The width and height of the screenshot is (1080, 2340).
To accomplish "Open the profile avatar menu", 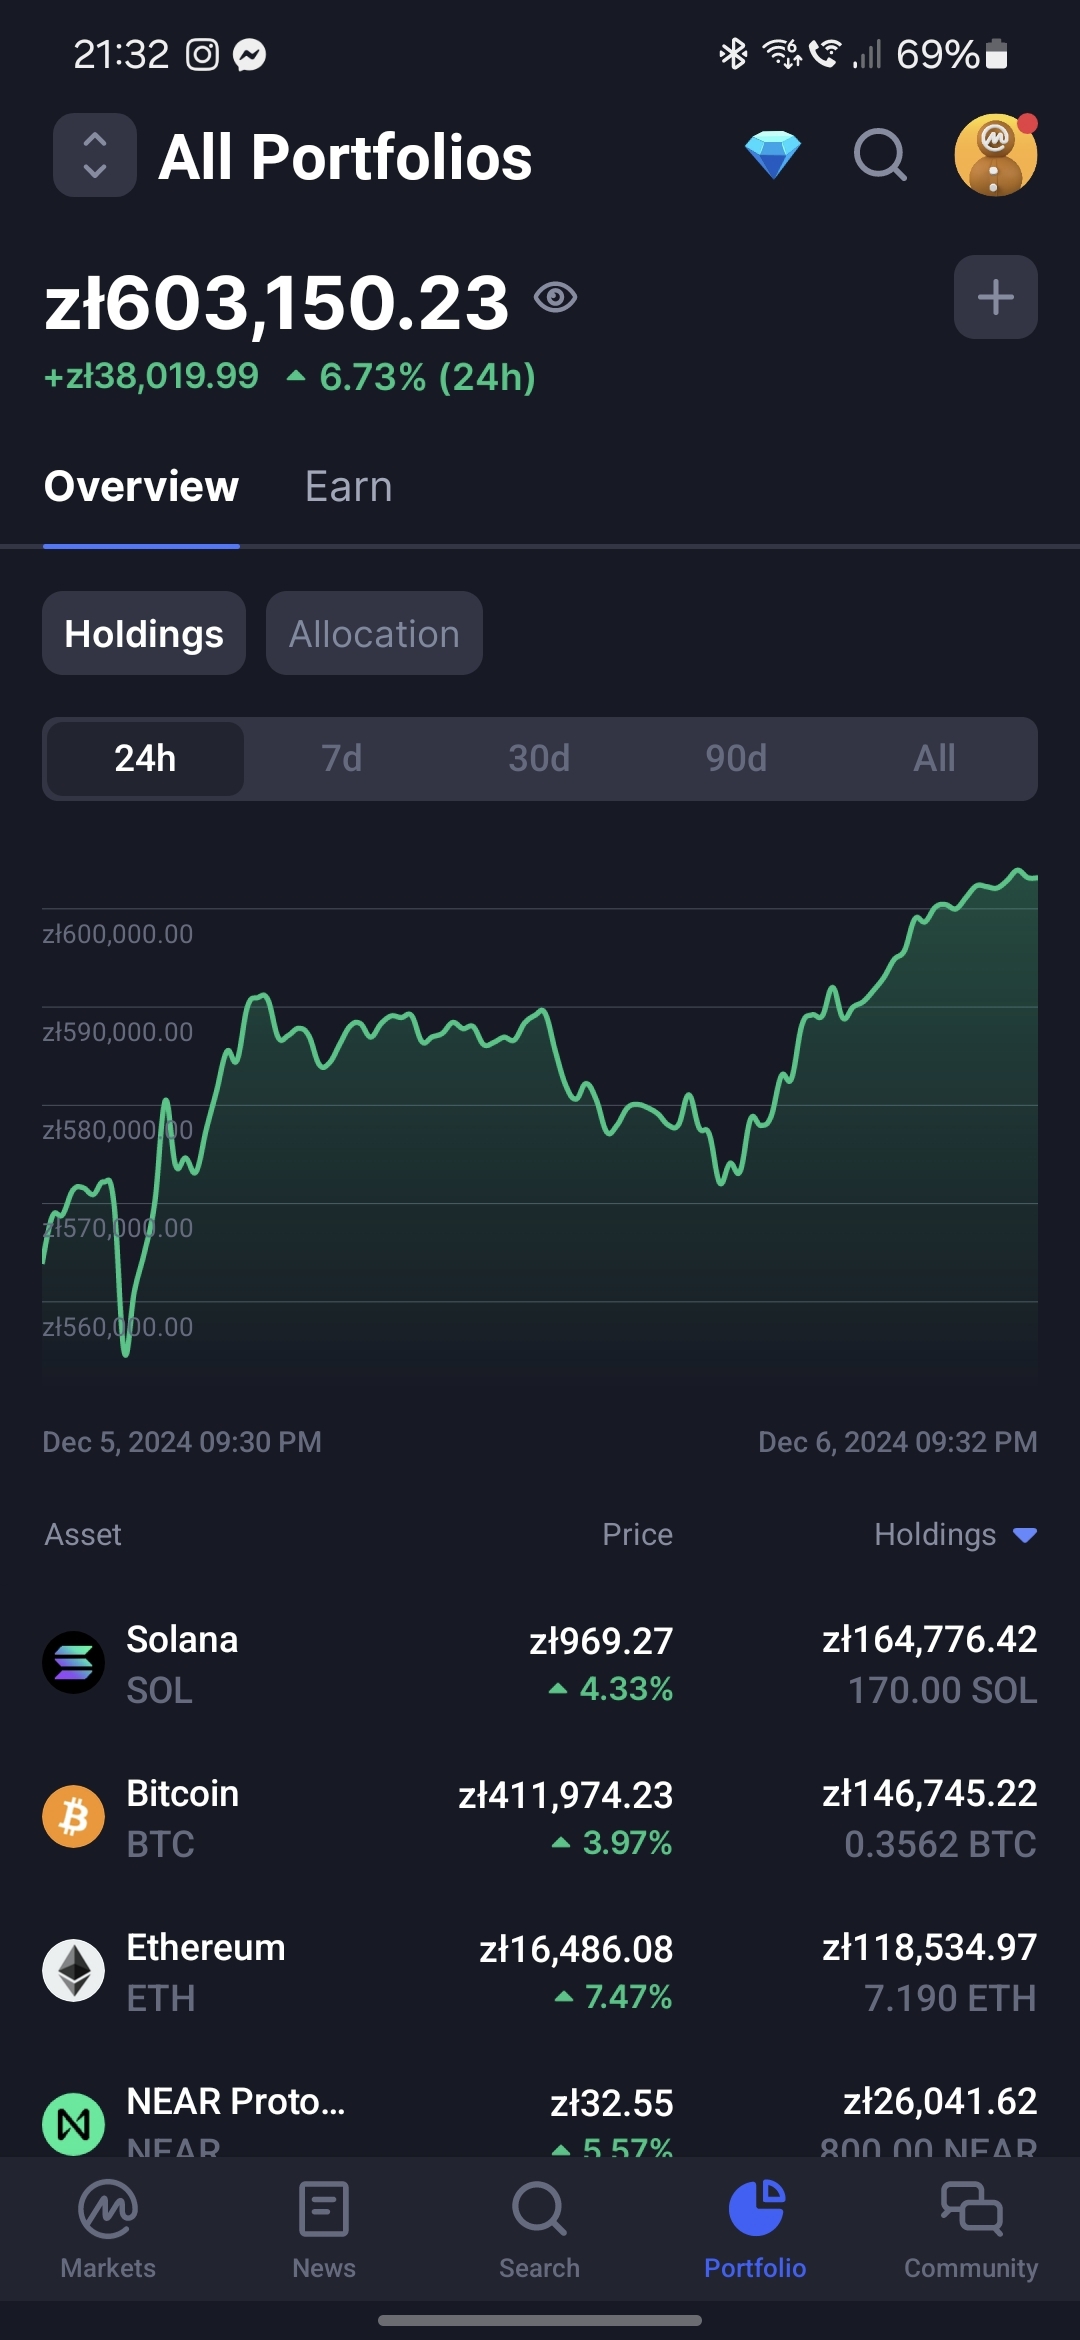I will pyautogui.click(x=995, y=156).
